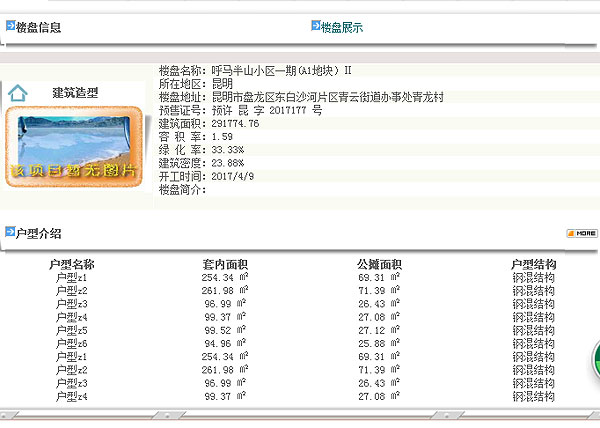The height and width of the screenshot is (428, 600).
Task: Select the 建筑造型 label
Action: (x=75, y=93)
